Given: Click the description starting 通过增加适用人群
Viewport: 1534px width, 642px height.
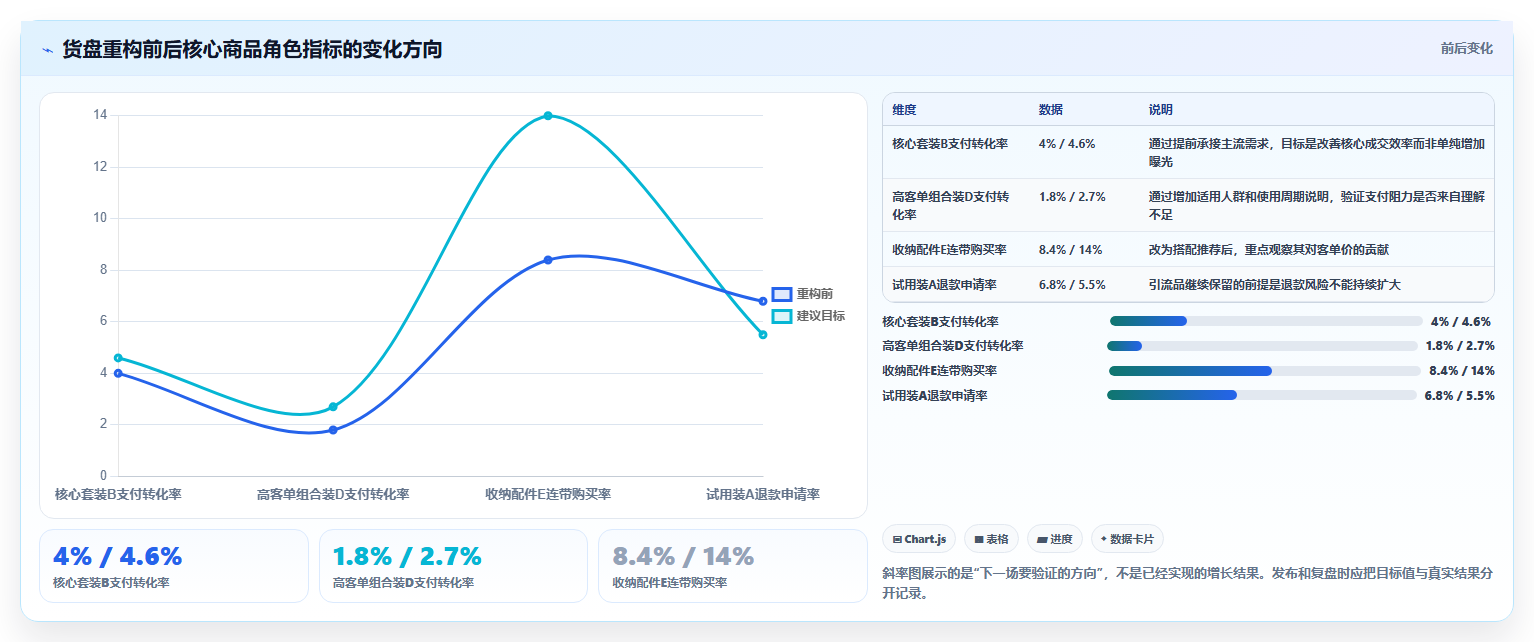Looking at the screenshot, I should [x=1317, y=205].
